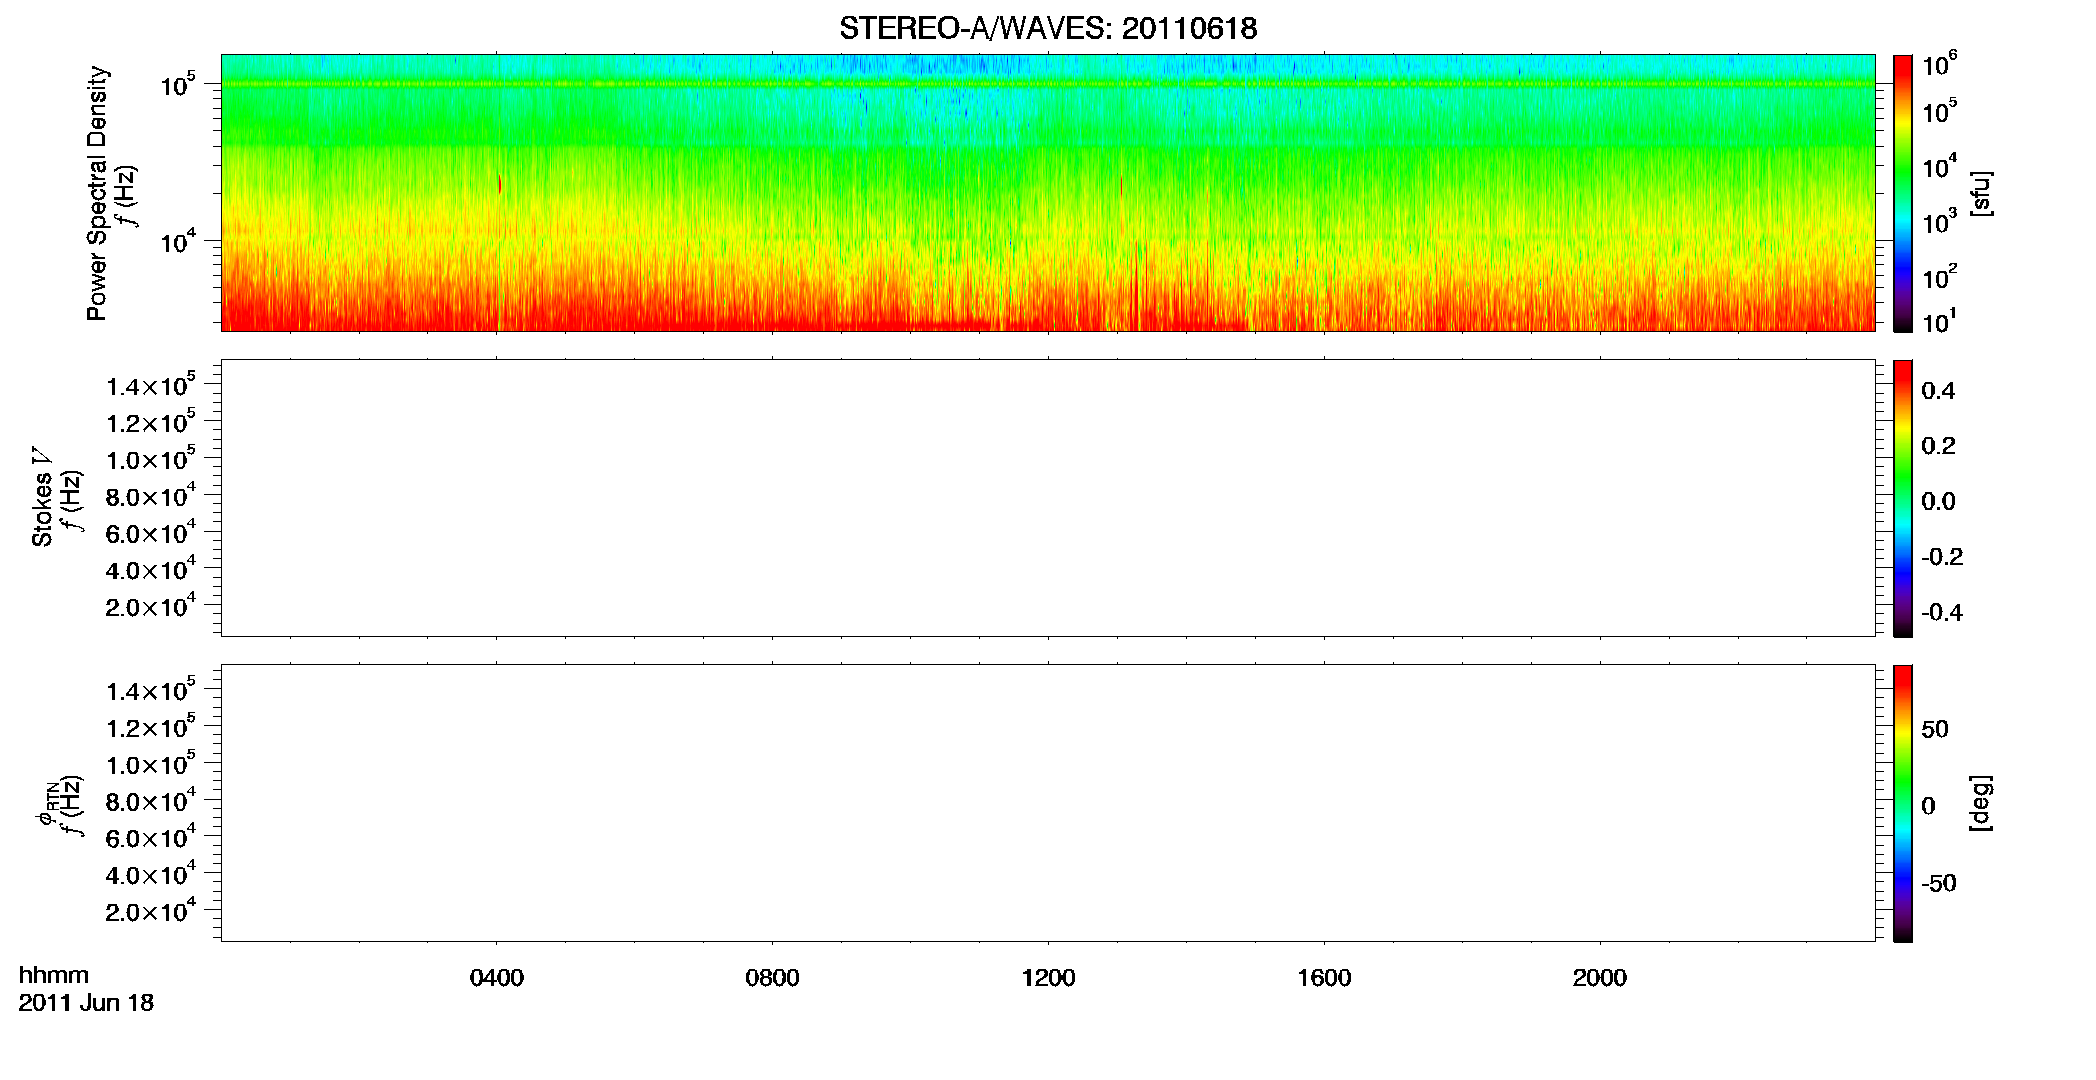The height and width of the screenshot is (1080, 2096).
Task: Click the "2000" time tick label
Action: click(1600, 978)
